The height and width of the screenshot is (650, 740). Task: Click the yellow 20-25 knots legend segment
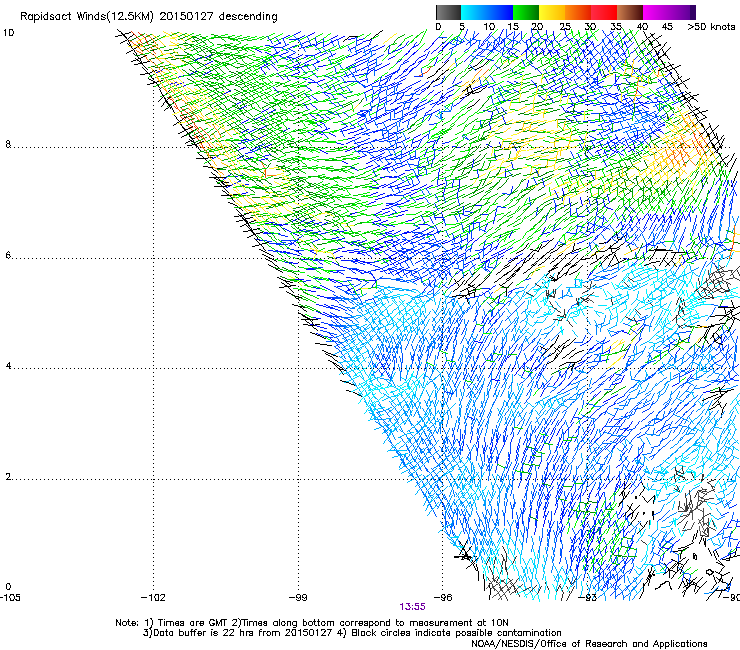pyautogui.click(x=552, y=12)
